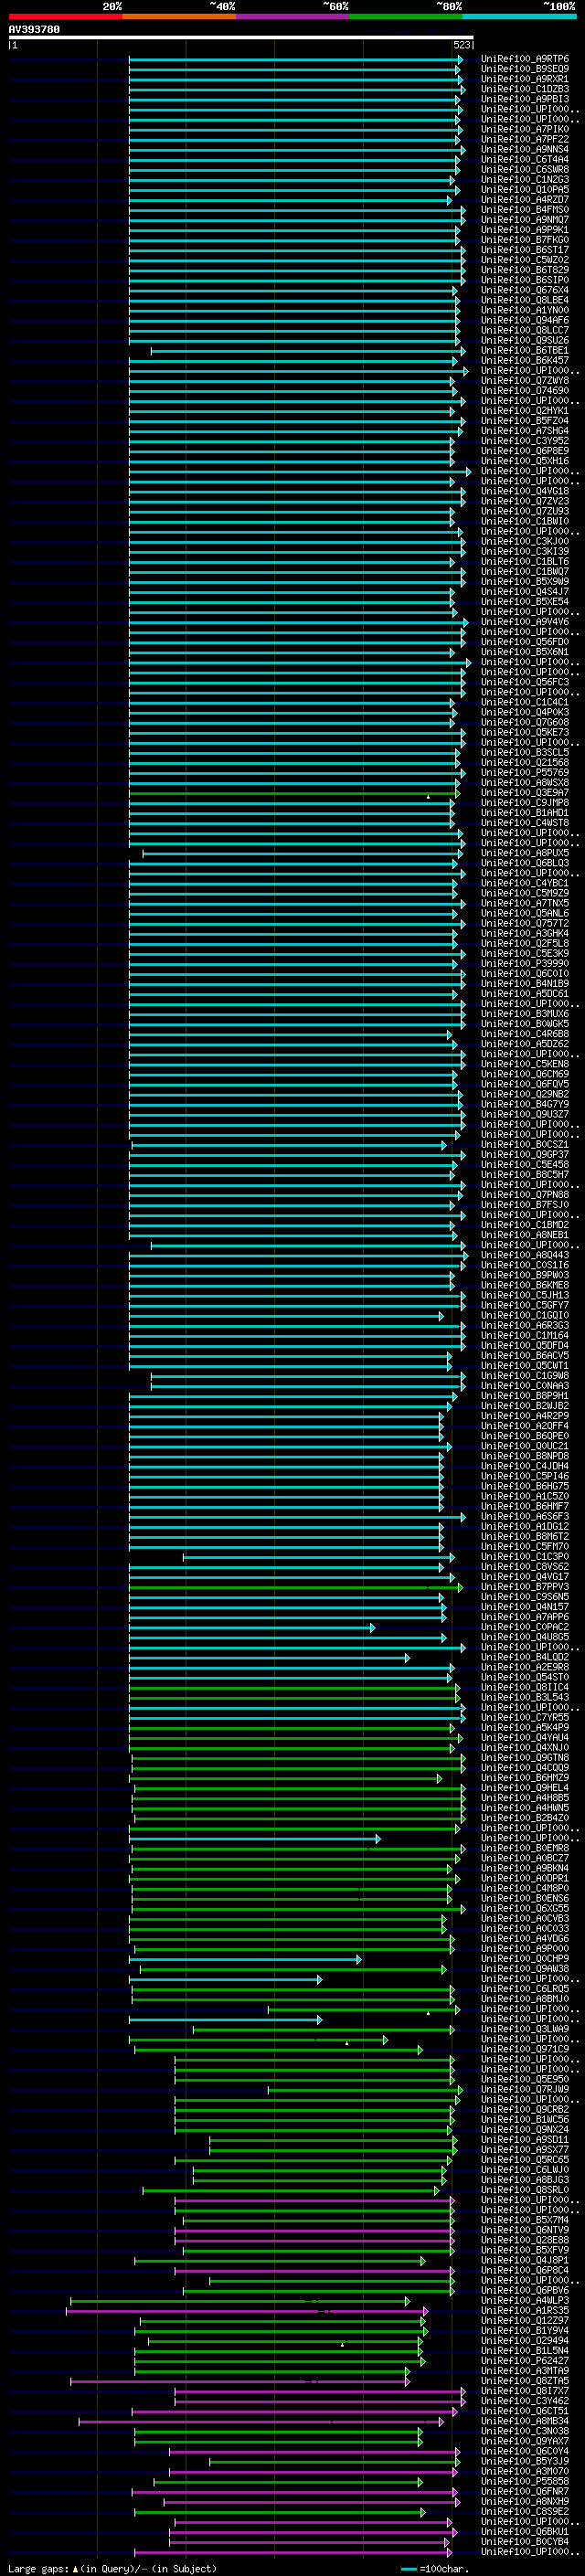Click the red 20% identity legend segment
This screenshot has height=2576, width=585.
tap(65, 17)
